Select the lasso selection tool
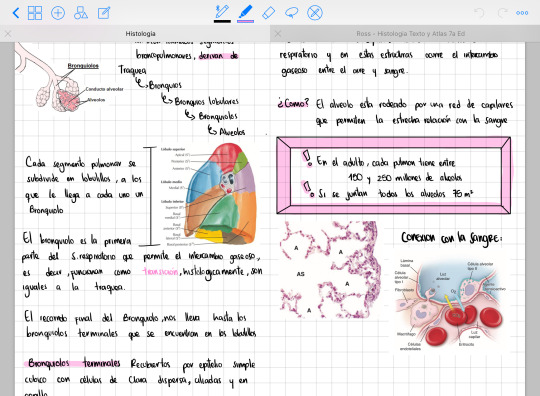 [x=291, y=13]
